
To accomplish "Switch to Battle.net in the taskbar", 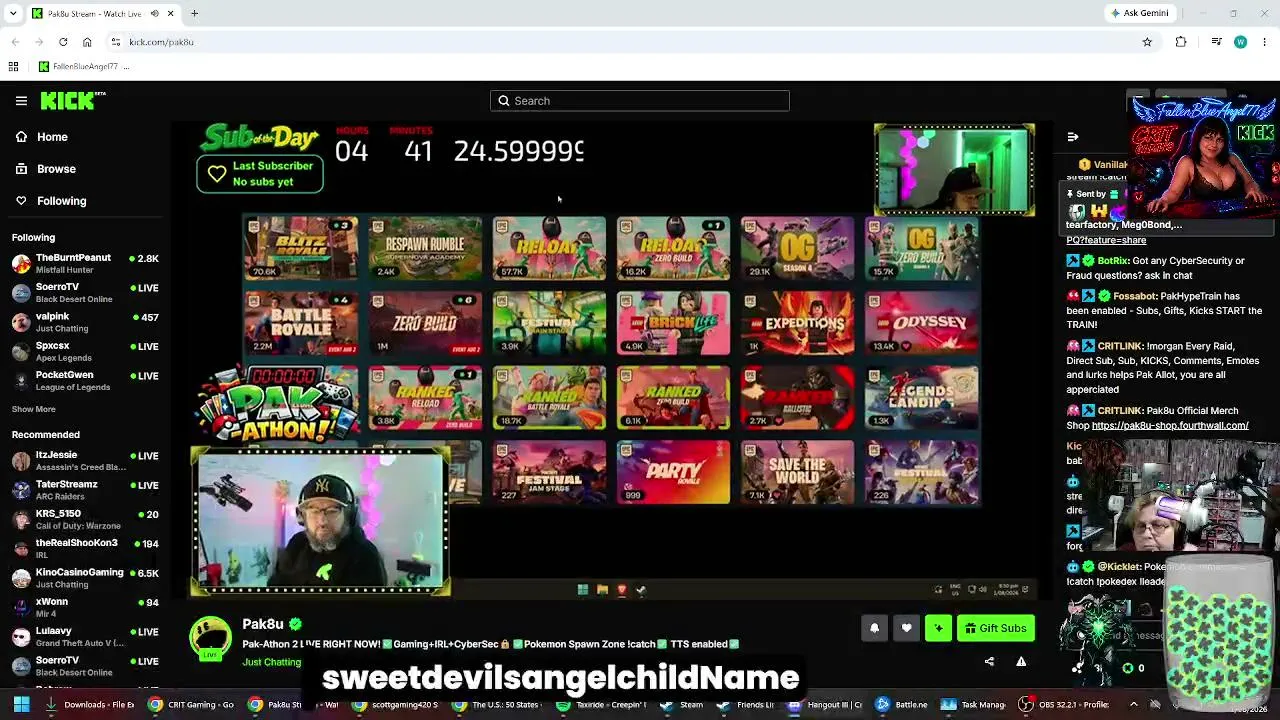I will point(901,705).
